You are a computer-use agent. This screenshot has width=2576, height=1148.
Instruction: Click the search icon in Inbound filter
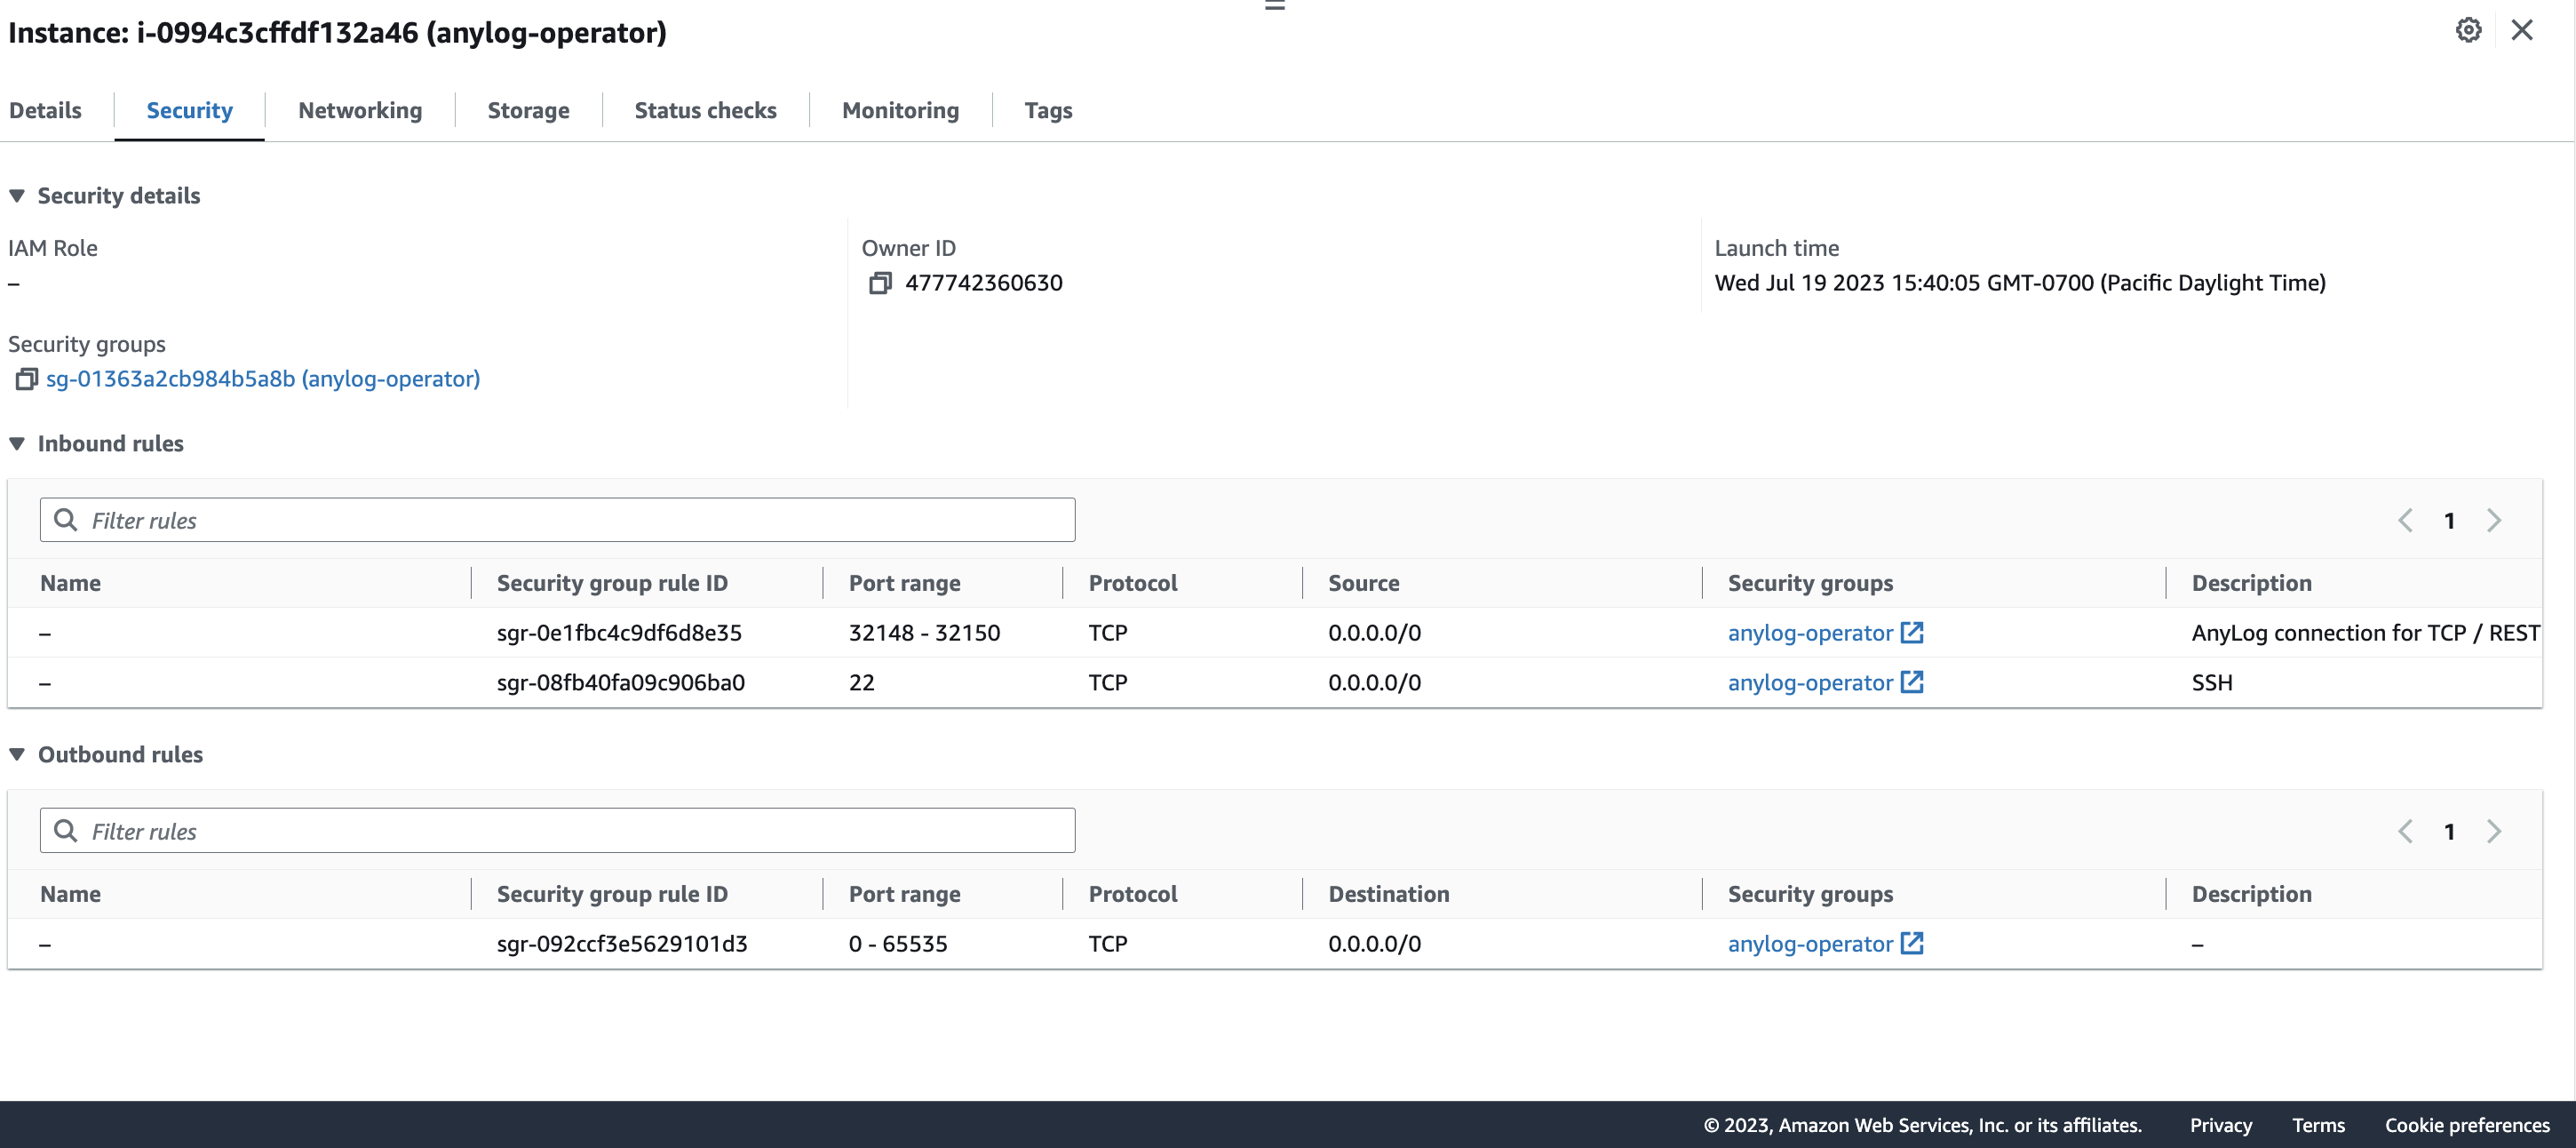[66, 520]
